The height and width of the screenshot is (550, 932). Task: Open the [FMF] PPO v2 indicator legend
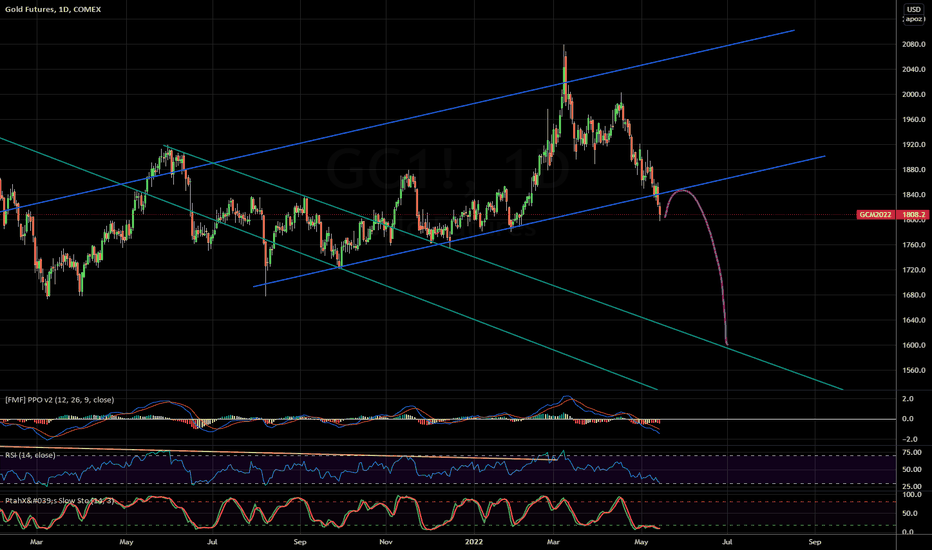[59, 400]
